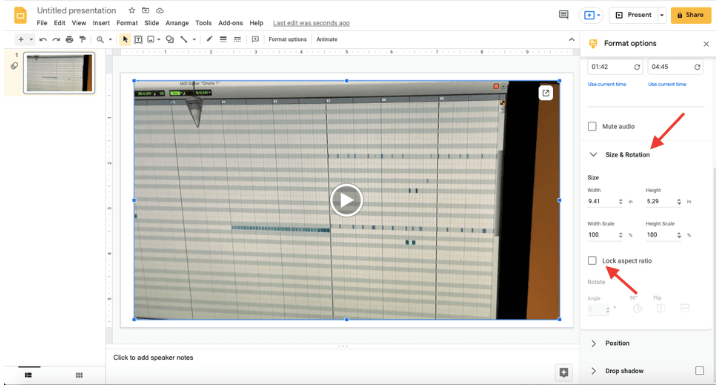The height and width of the screenshot is (386, 716).
Task: Reset the 01:42 start time
Action: 637,67
